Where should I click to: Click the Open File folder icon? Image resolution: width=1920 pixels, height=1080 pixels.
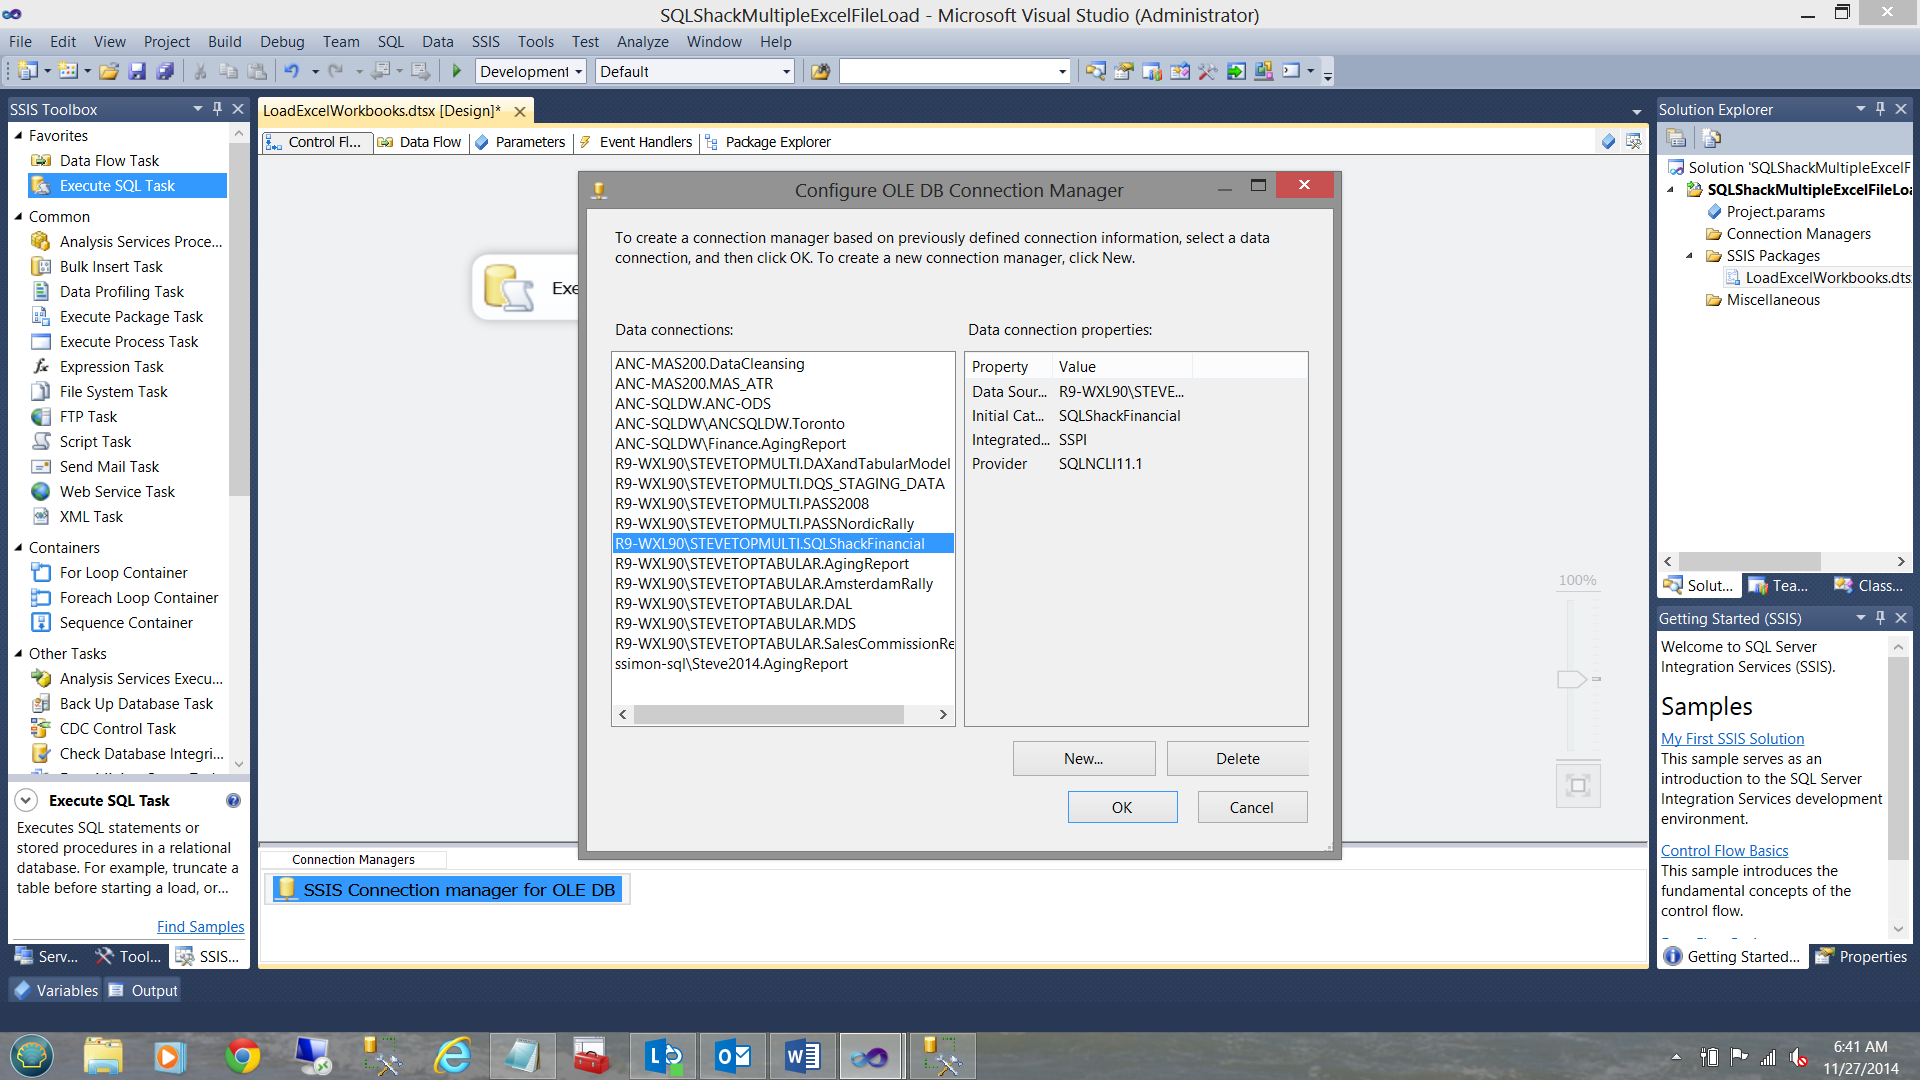(x=109, y=71)
